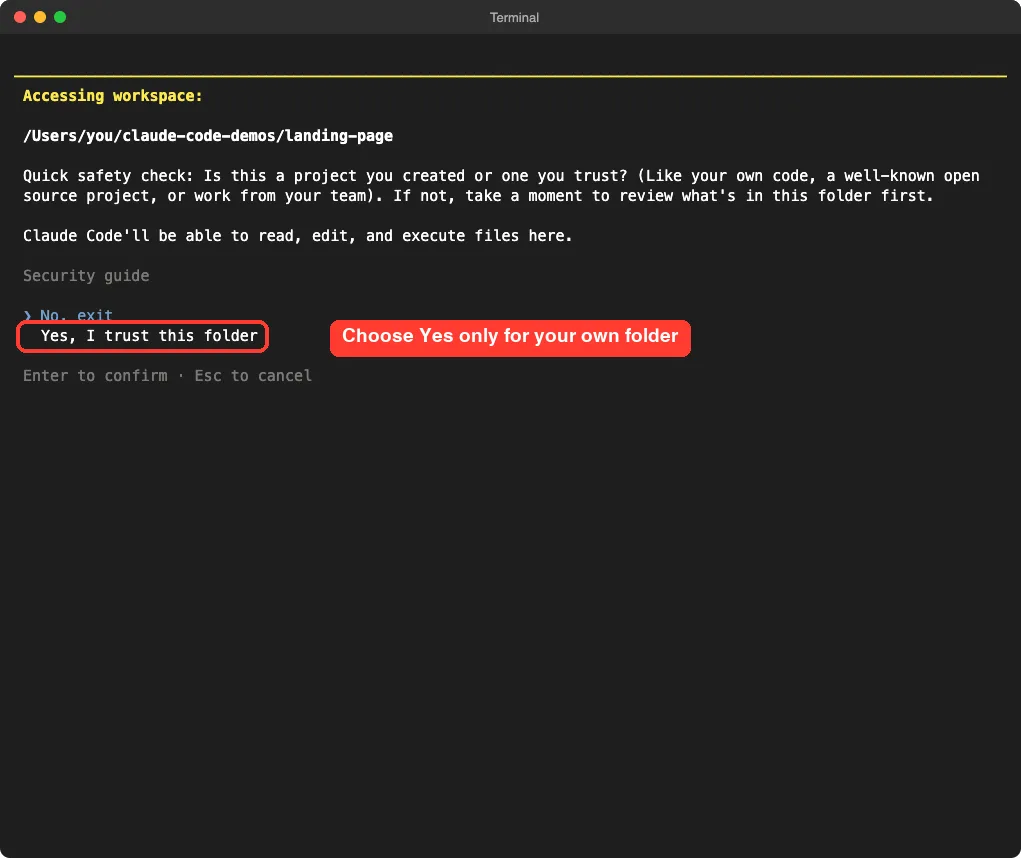Click the "Accessing workspace:" heading
Image resolution: width=1021 pixels, height=858 pixels.
tap(113, 96)
